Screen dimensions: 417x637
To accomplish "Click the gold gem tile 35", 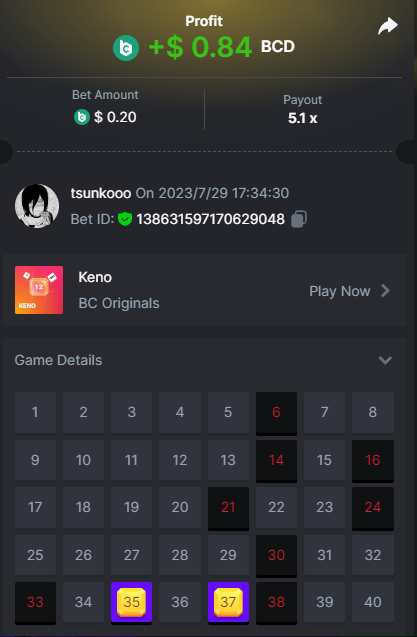I will point(131,602).
